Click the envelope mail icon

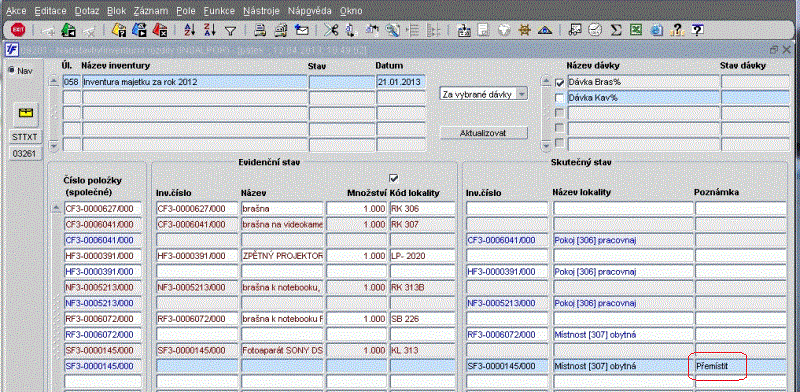pyautogui.click(x=302, y=30)
